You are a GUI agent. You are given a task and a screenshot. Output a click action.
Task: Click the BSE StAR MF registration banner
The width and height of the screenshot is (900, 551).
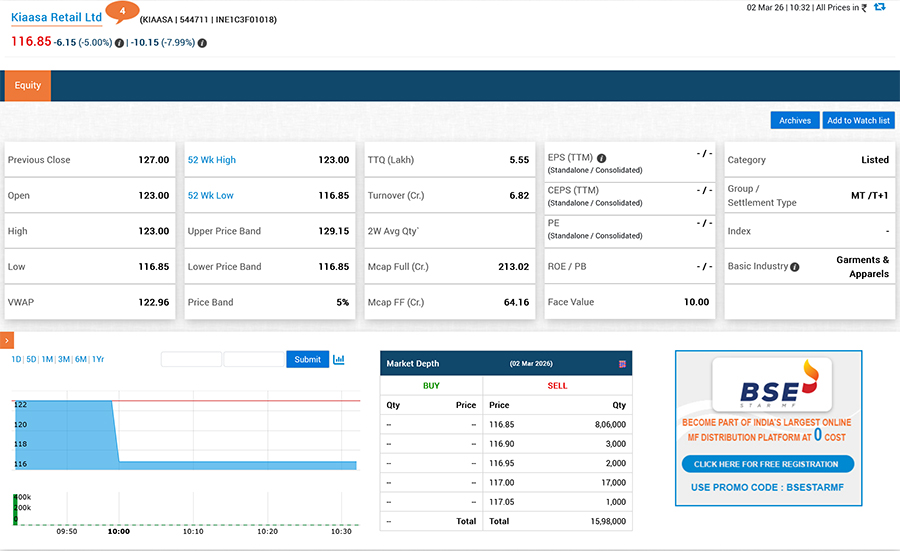(768, 427)
